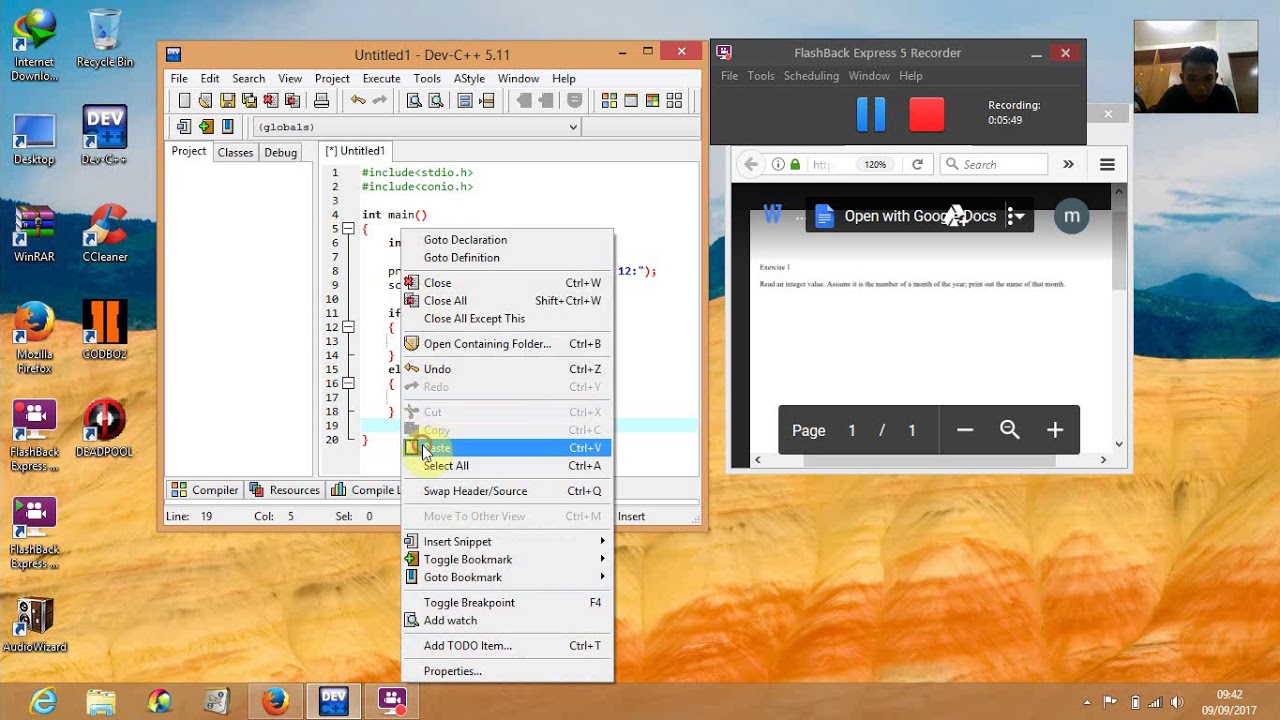Click the PDF horizontal scrollbar in Firefox
Image resolution: width=1280 pixels, height=720 pixels.
click(929, 460)
